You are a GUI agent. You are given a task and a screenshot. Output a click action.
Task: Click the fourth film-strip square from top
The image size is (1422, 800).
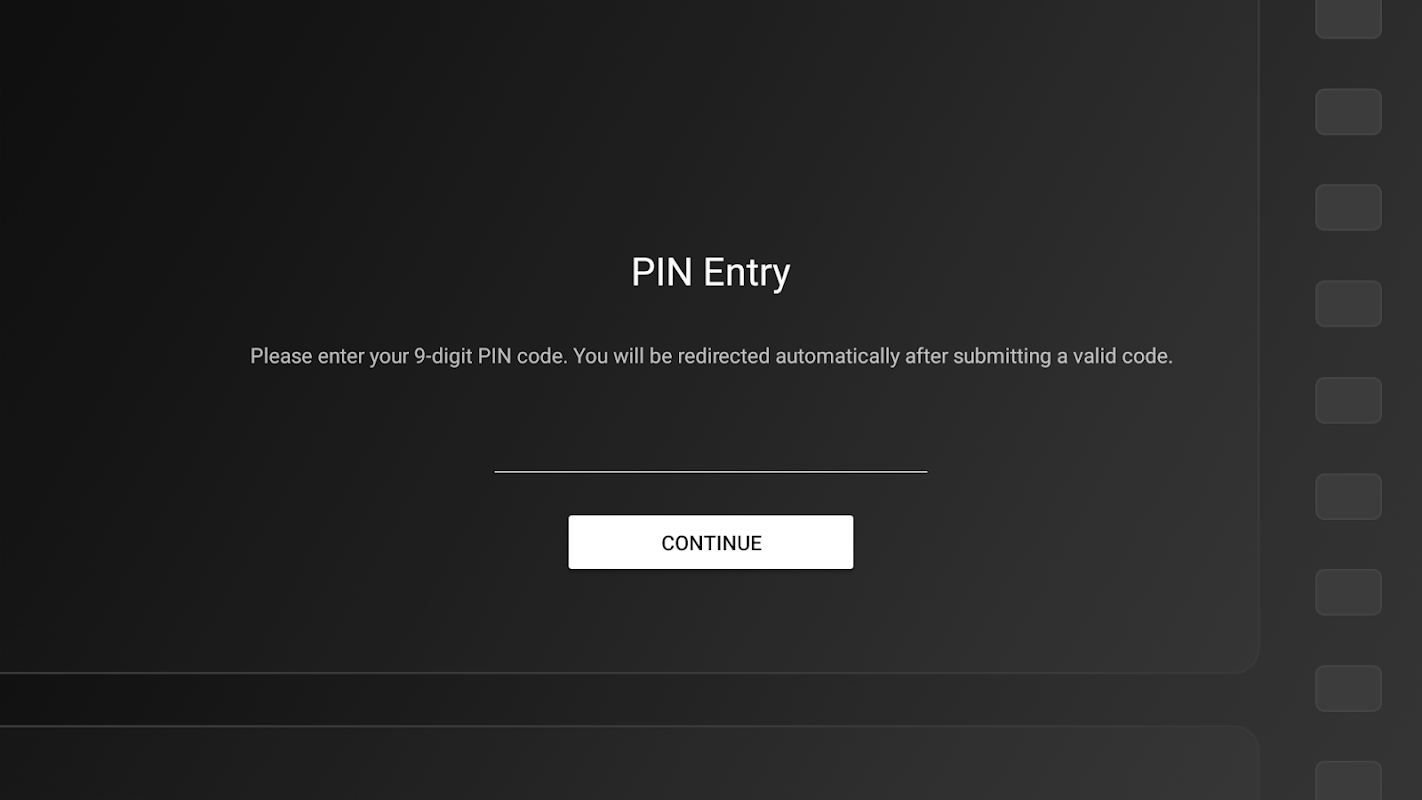pos(1348,303)
